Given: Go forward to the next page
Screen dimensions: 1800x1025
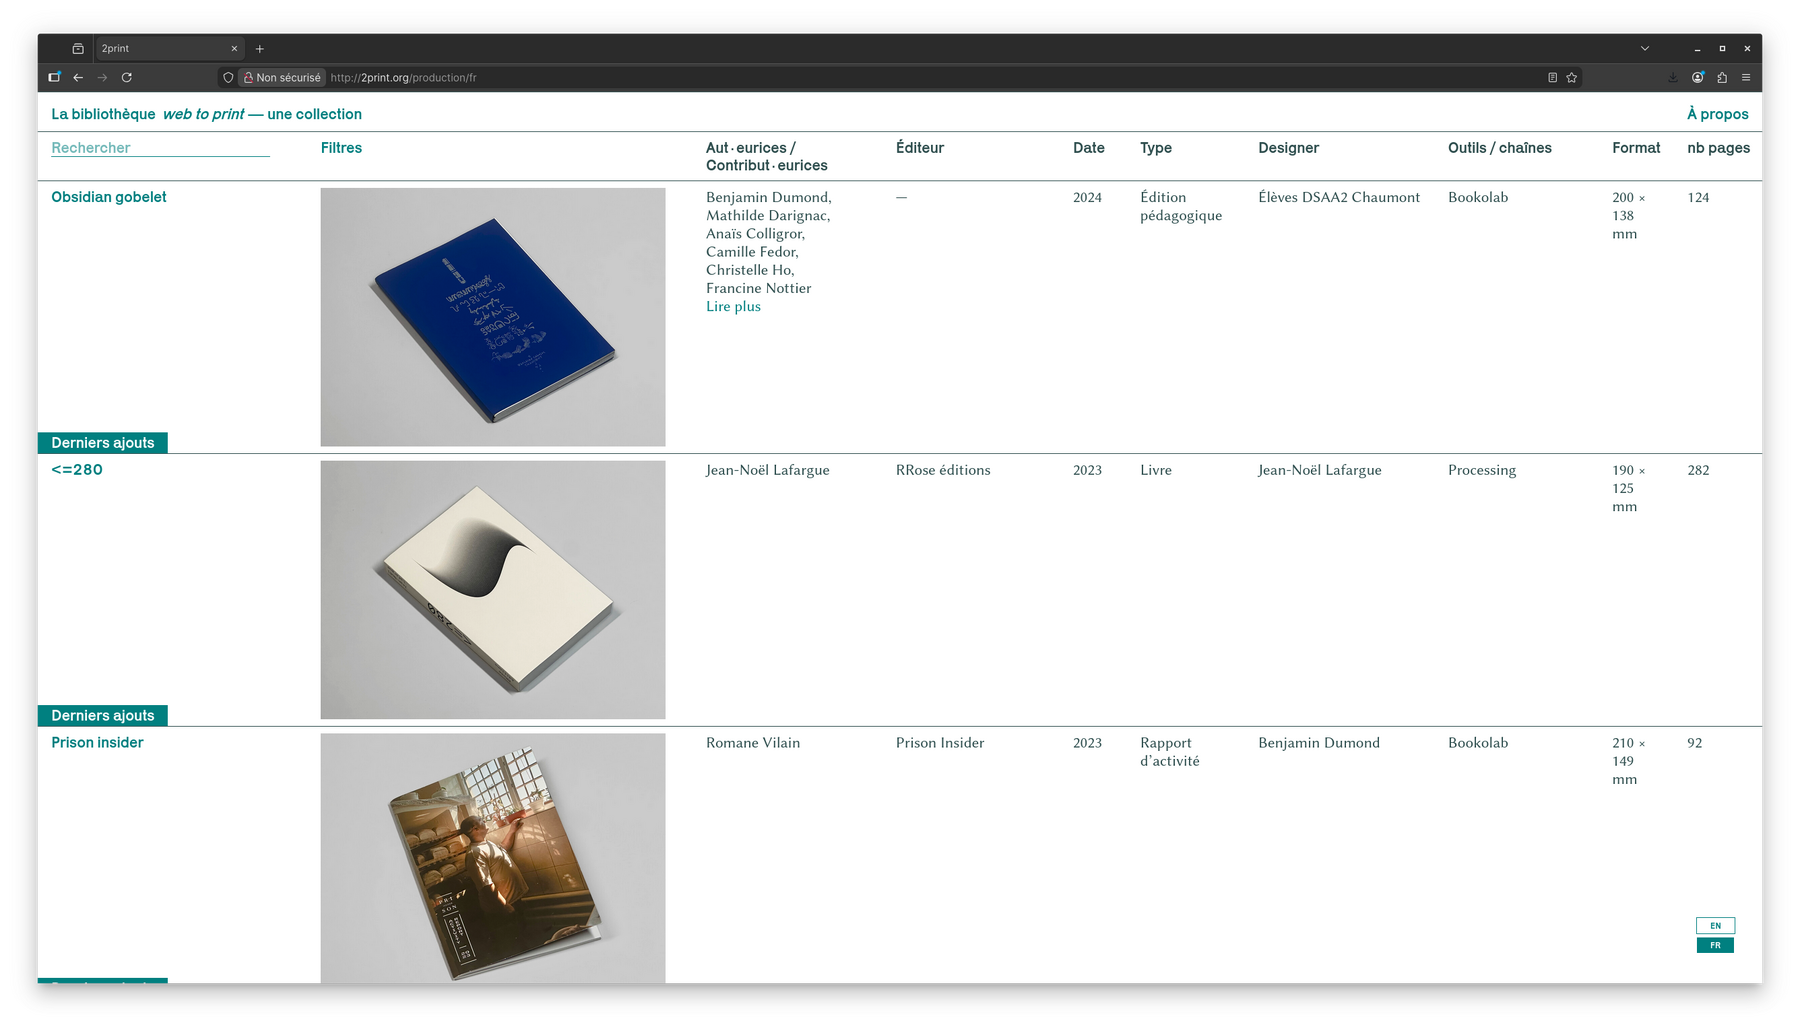Looking at the screenshot, I should point(102,77).
